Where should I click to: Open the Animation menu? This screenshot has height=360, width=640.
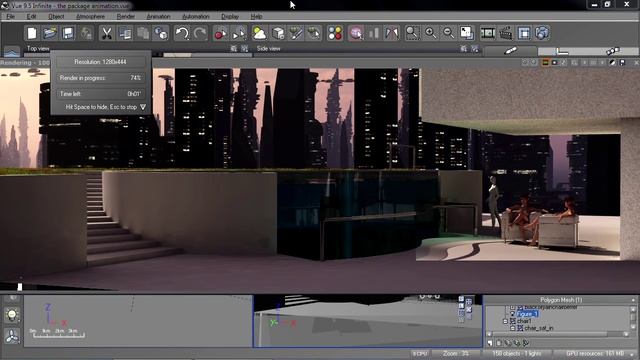(x=158, y=16)
